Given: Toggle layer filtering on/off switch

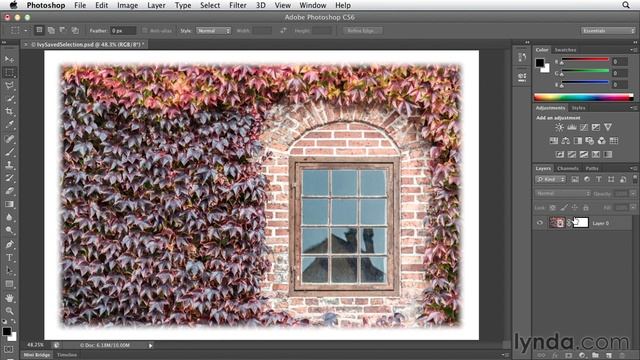Looking at the screenshot, I should pos(634,179).
